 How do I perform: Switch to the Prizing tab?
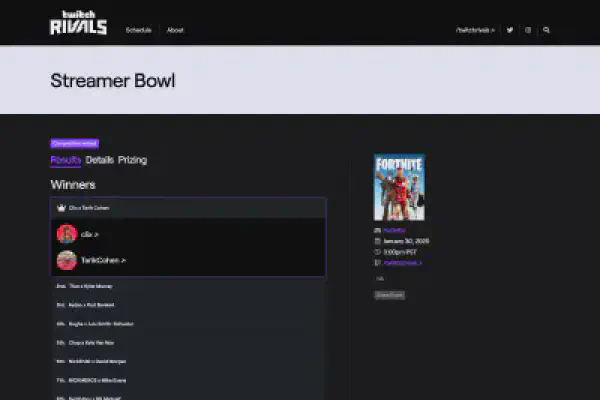click(x=132, y=160)
